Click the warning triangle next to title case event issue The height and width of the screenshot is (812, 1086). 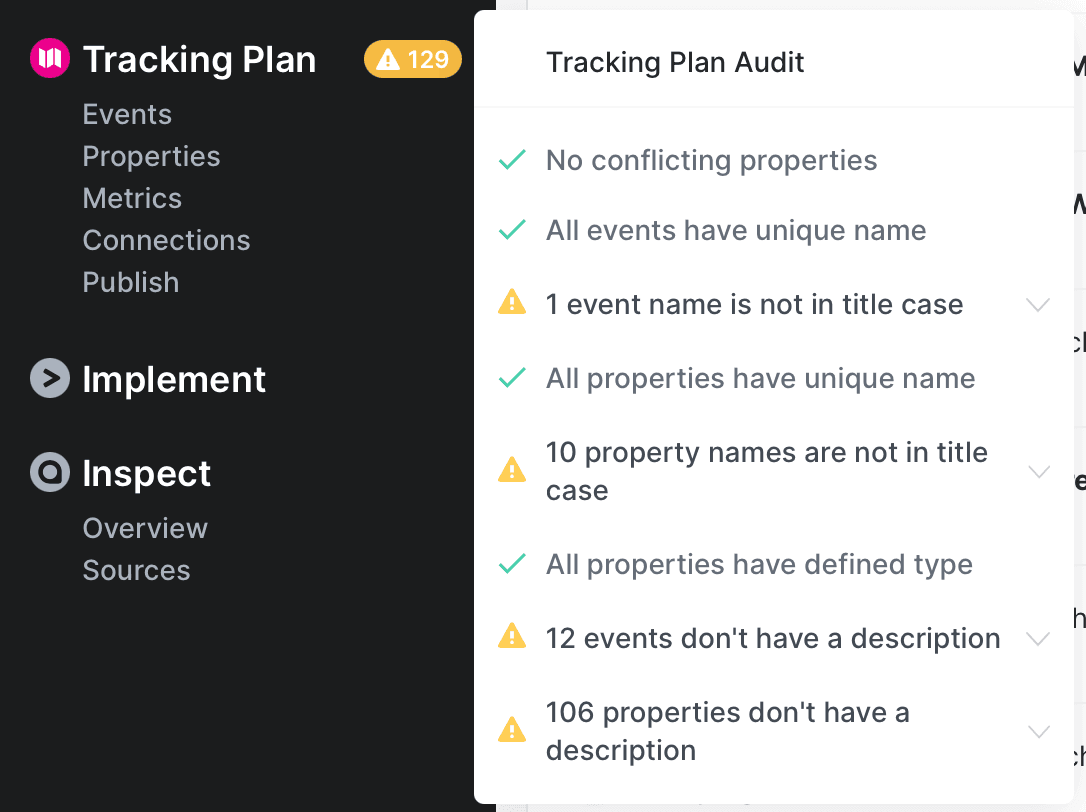512,304
